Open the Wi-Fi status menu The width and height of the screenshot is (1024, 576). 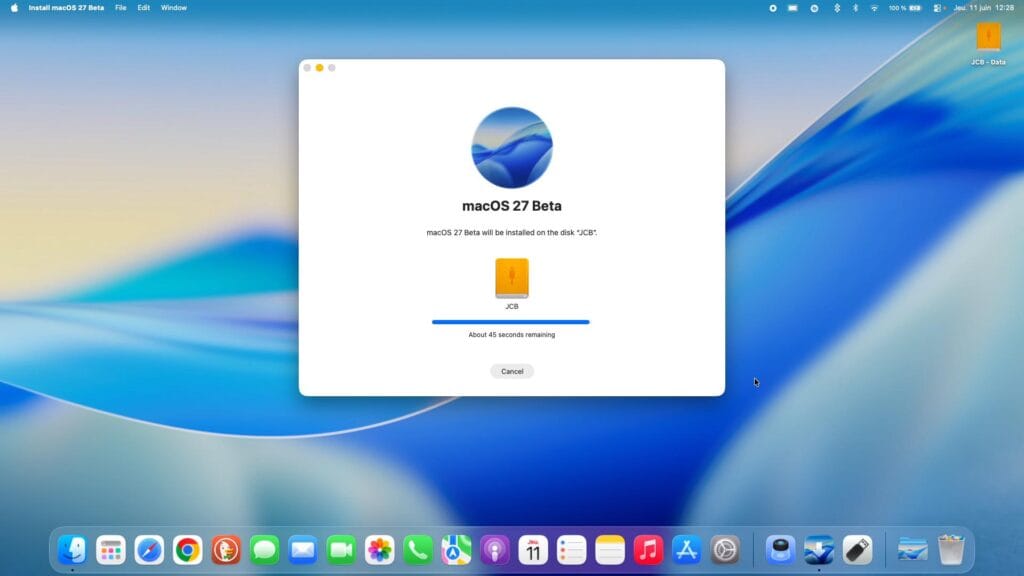click(x=874, y=8)
